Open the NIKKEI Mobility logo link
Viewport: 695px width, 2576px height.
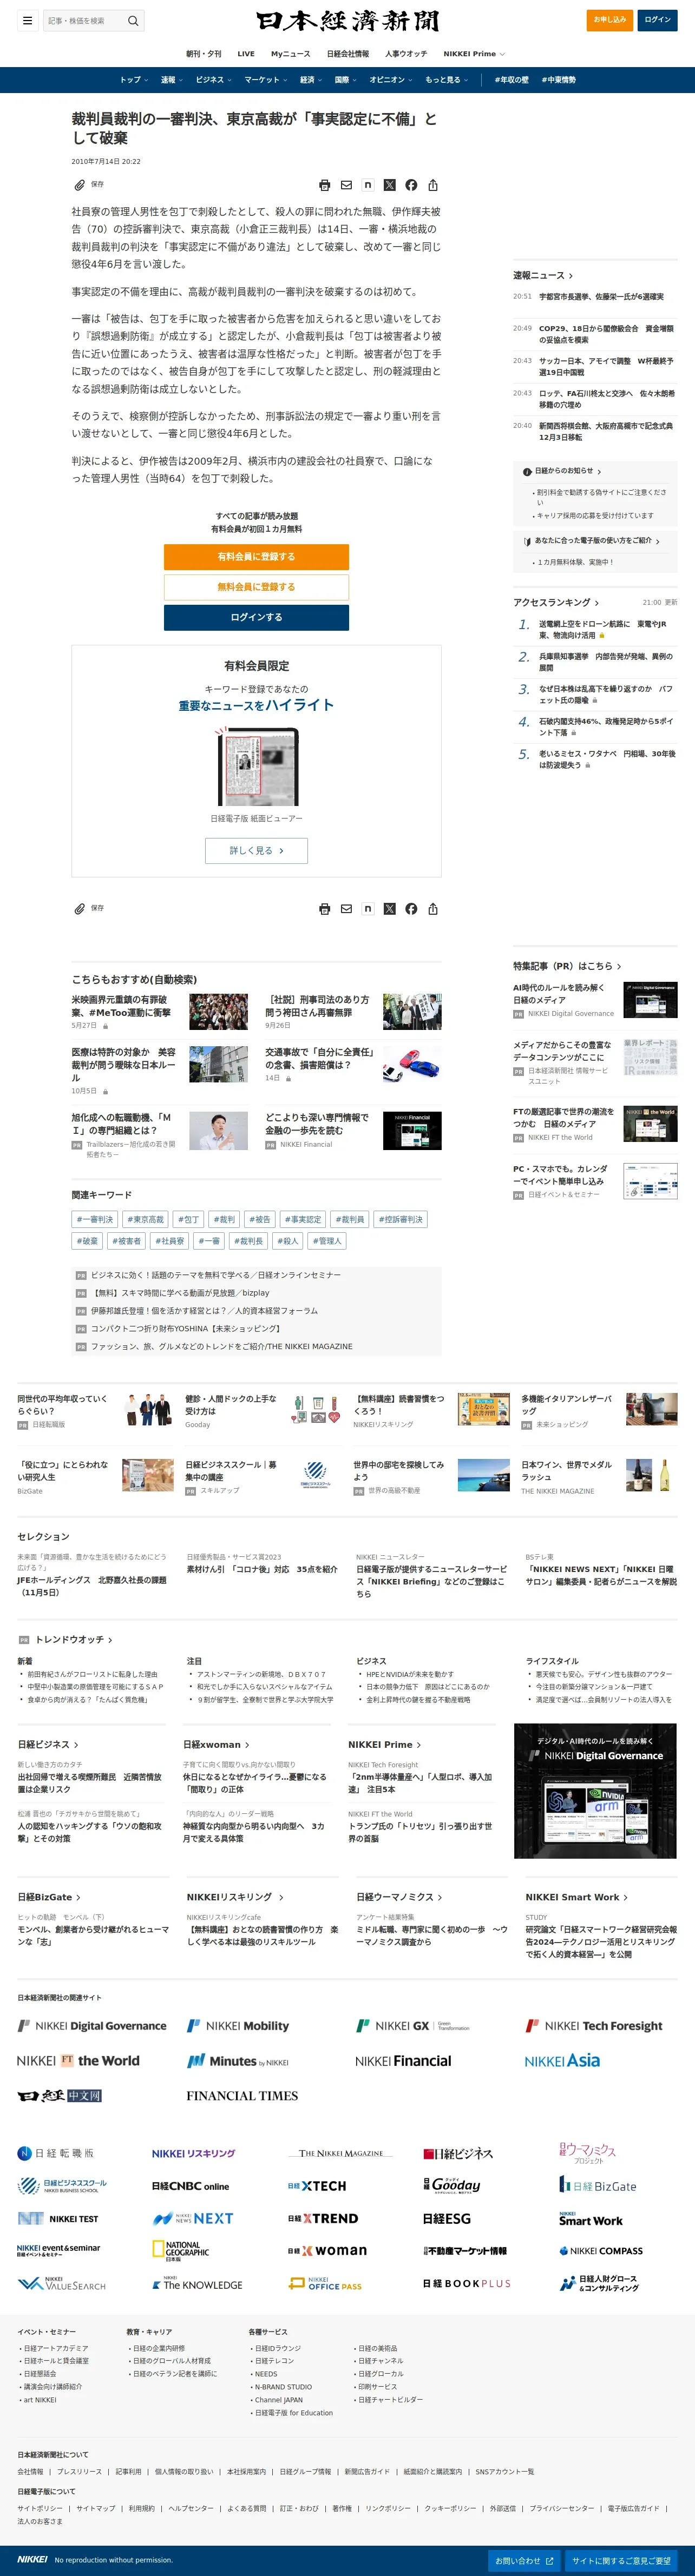pyautogui.click(x=238, y=2026)
